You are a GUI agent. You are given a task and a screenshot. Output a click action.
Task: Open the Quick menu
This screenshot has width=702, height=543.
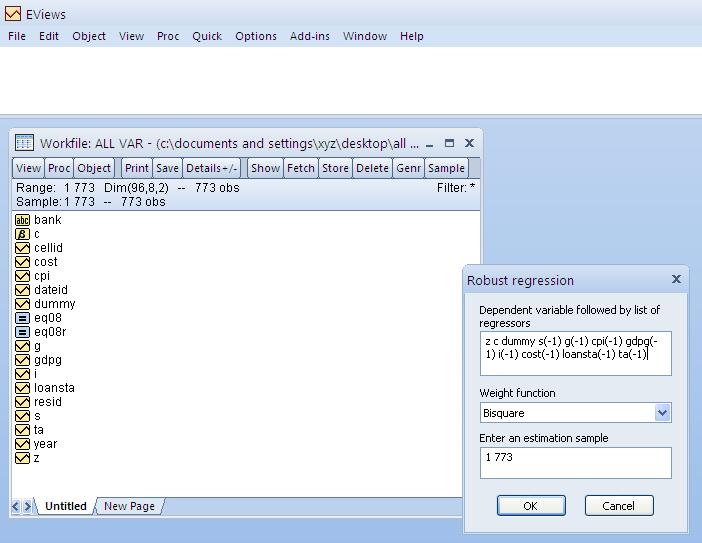pos(207,36)
